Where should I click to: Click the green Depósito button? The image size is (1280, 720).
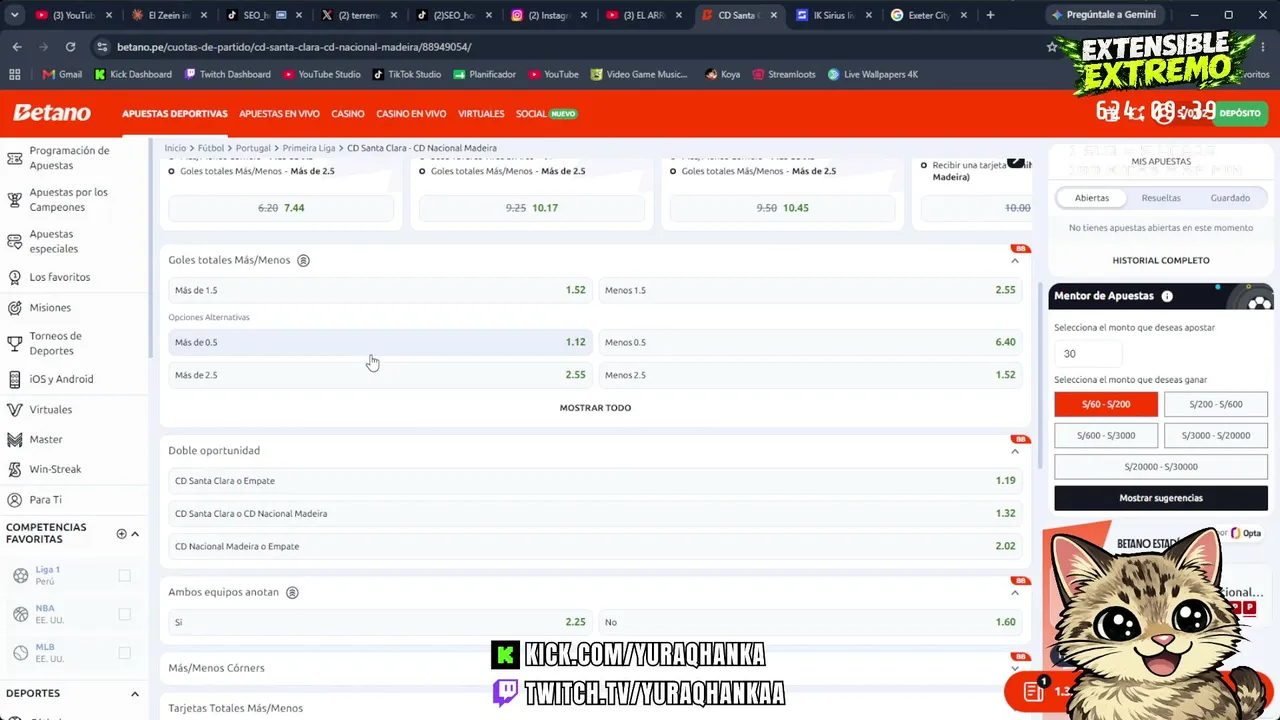[1240, 113]
